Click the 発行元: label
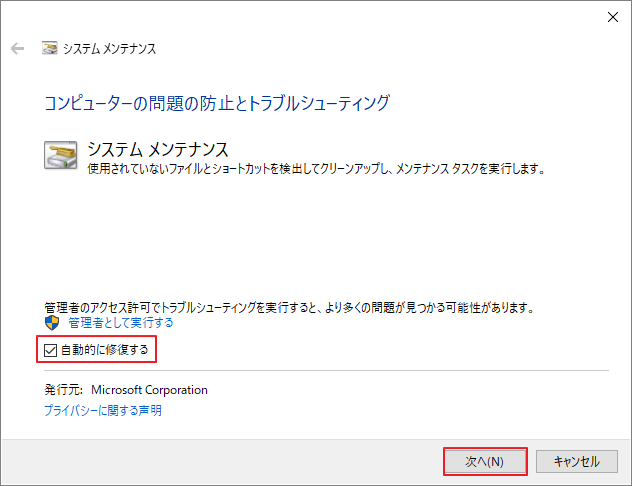This screenshot has width=632, height=486. tap(63, 390)
